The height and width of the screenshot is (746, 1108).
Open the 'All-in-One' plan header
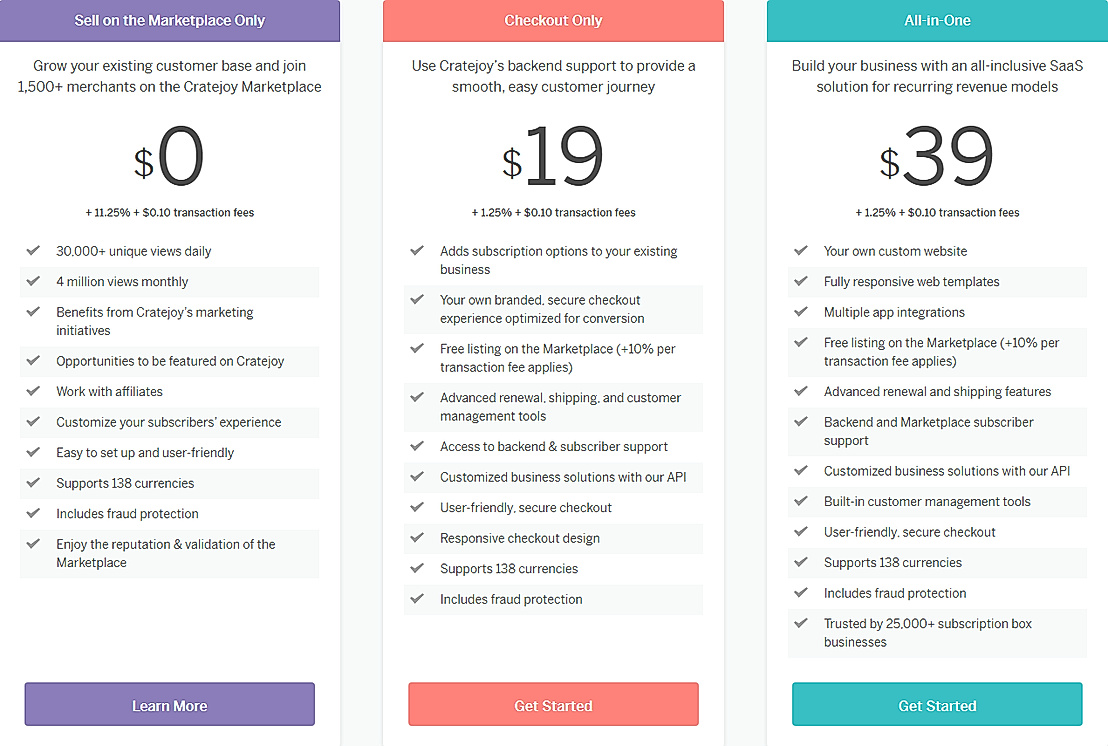tap(937, 20)
